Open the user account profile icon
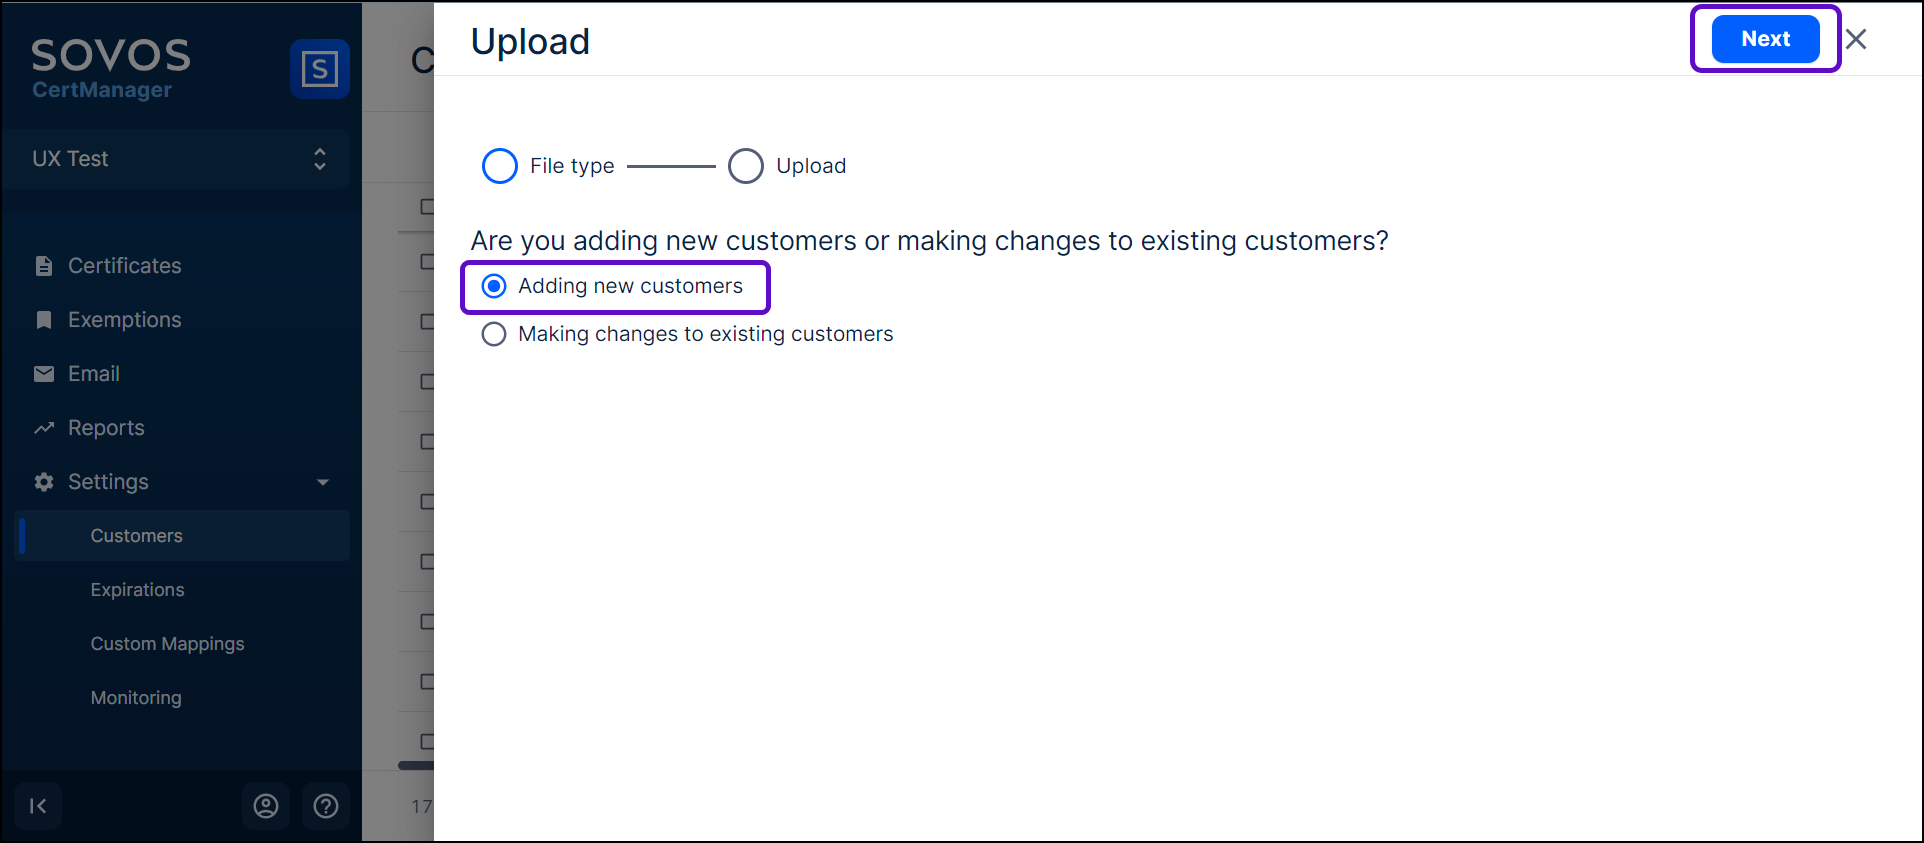Image resolution: width=1924 pixels, height=843 pixels. (266, 806)
